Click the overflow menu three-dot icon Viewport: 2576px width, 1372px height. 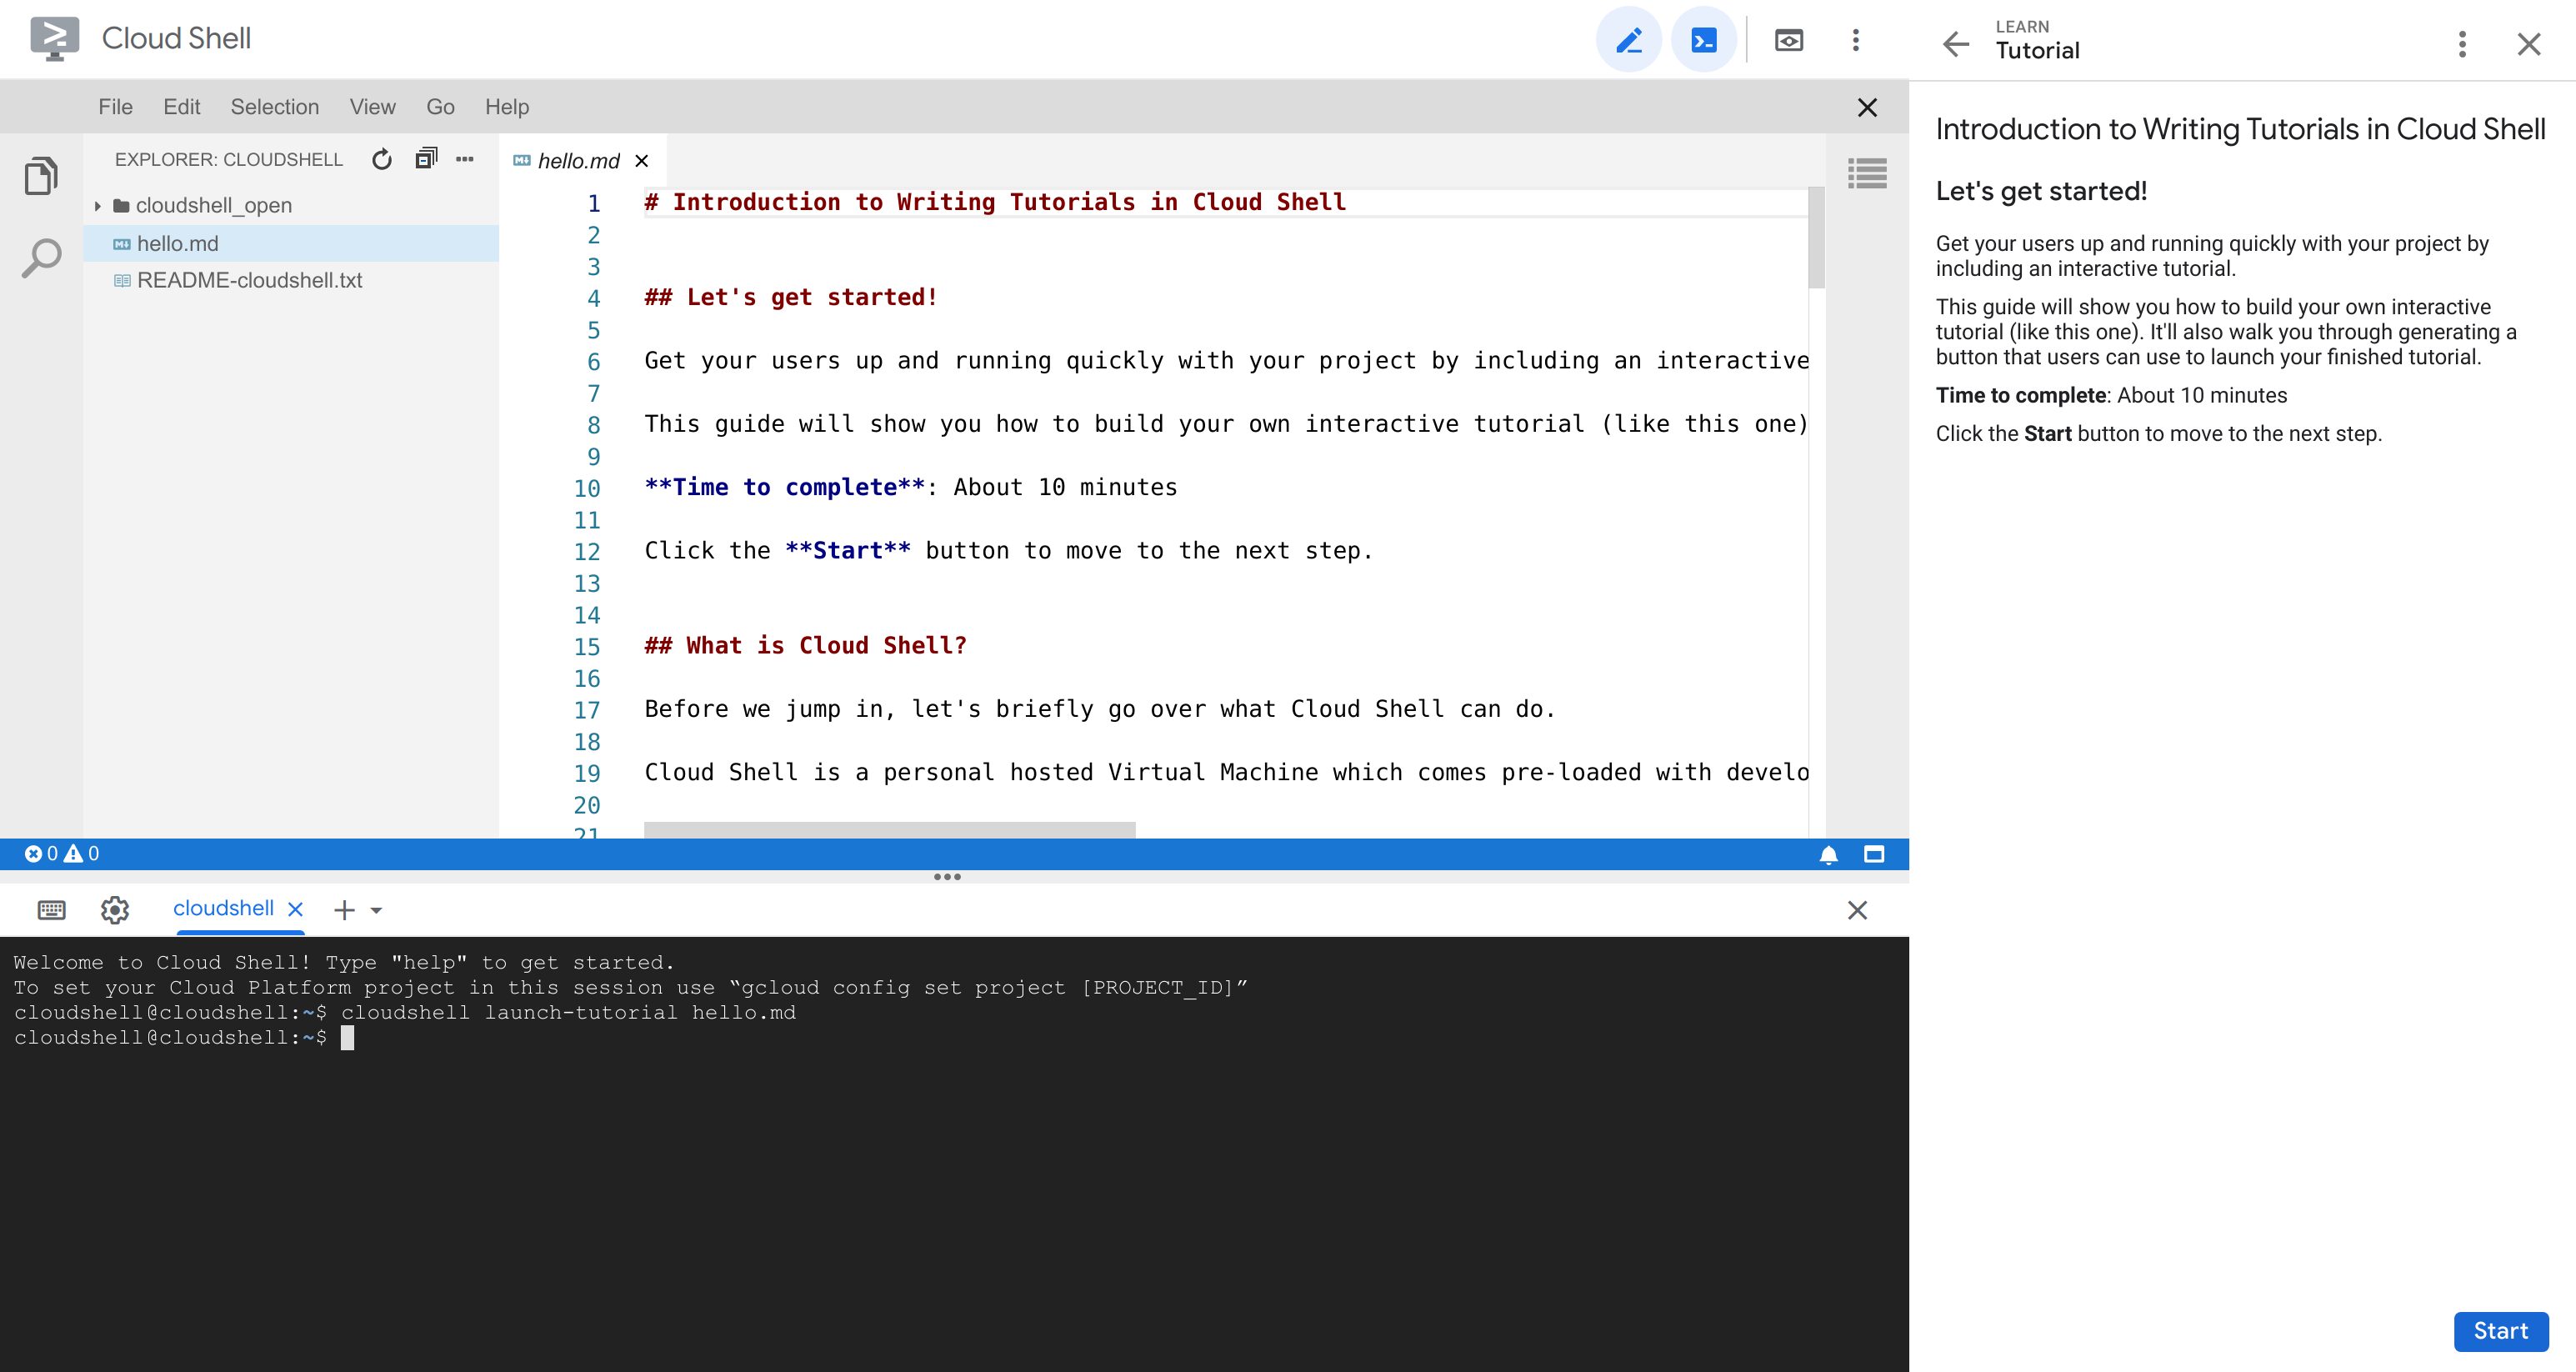coord(1855,39)
